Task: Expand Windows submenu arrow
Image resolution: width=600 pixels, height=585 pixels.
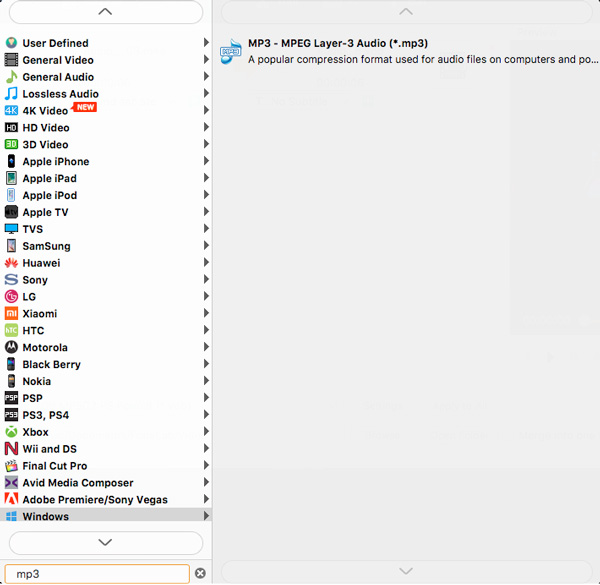Action: pos(206,515)
